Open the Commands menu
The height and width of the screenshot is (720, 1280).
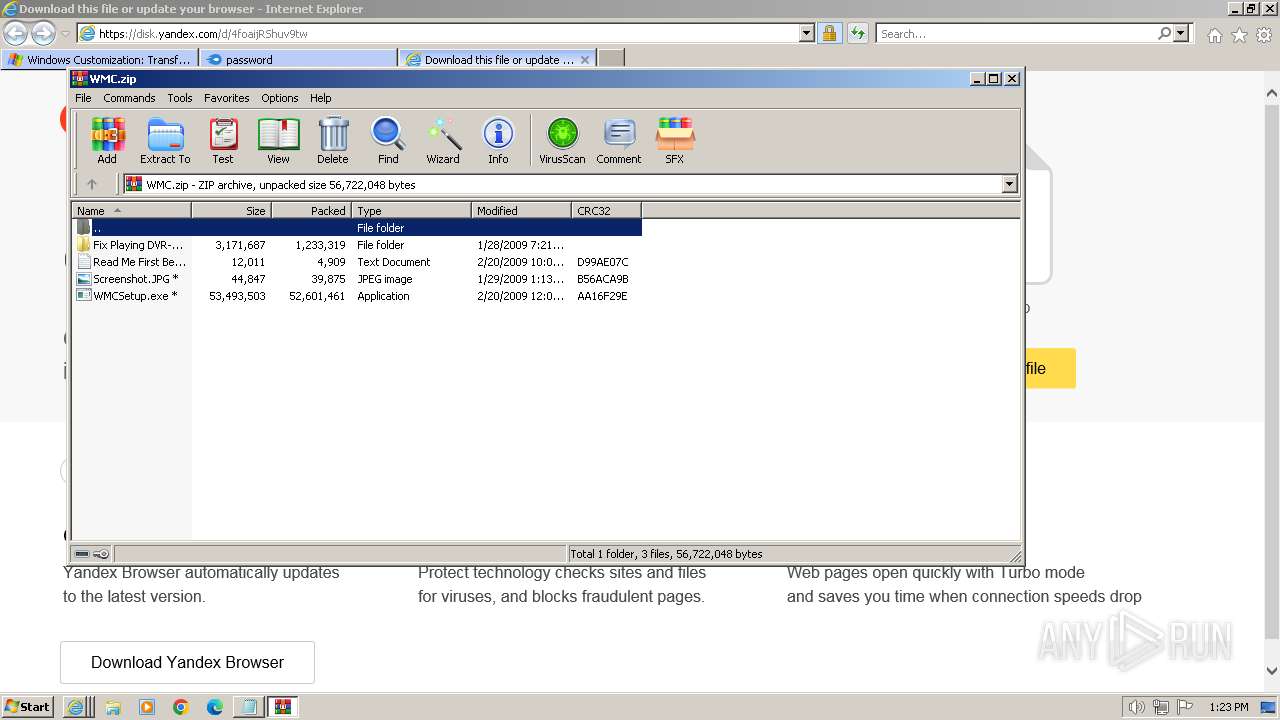click(x=129, y=98)
